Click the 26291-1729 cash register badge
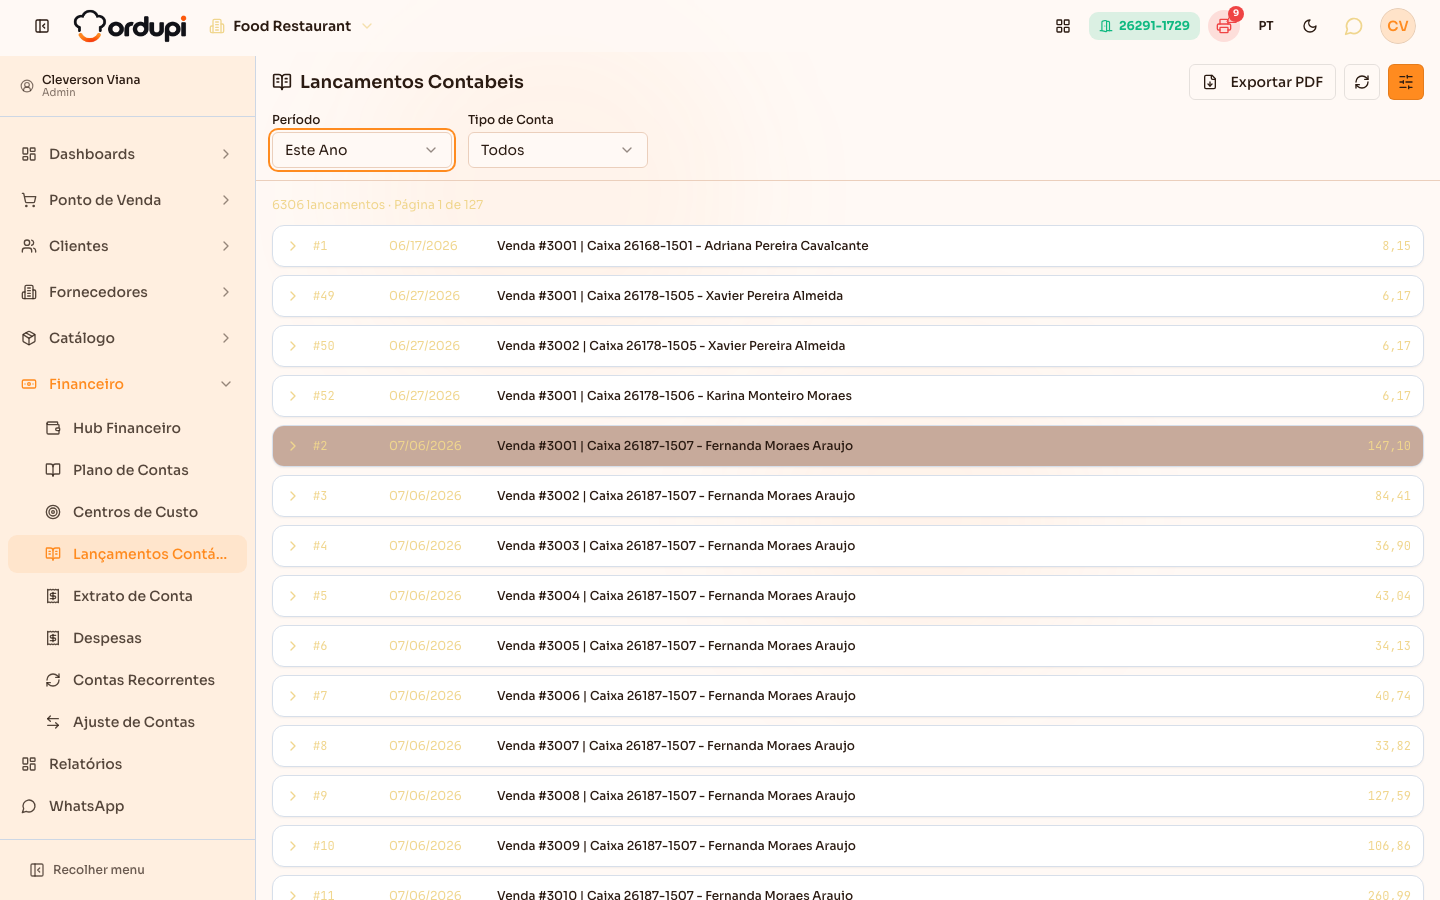The width and height of the screenshot is (1440, 900). [1144, 26]
